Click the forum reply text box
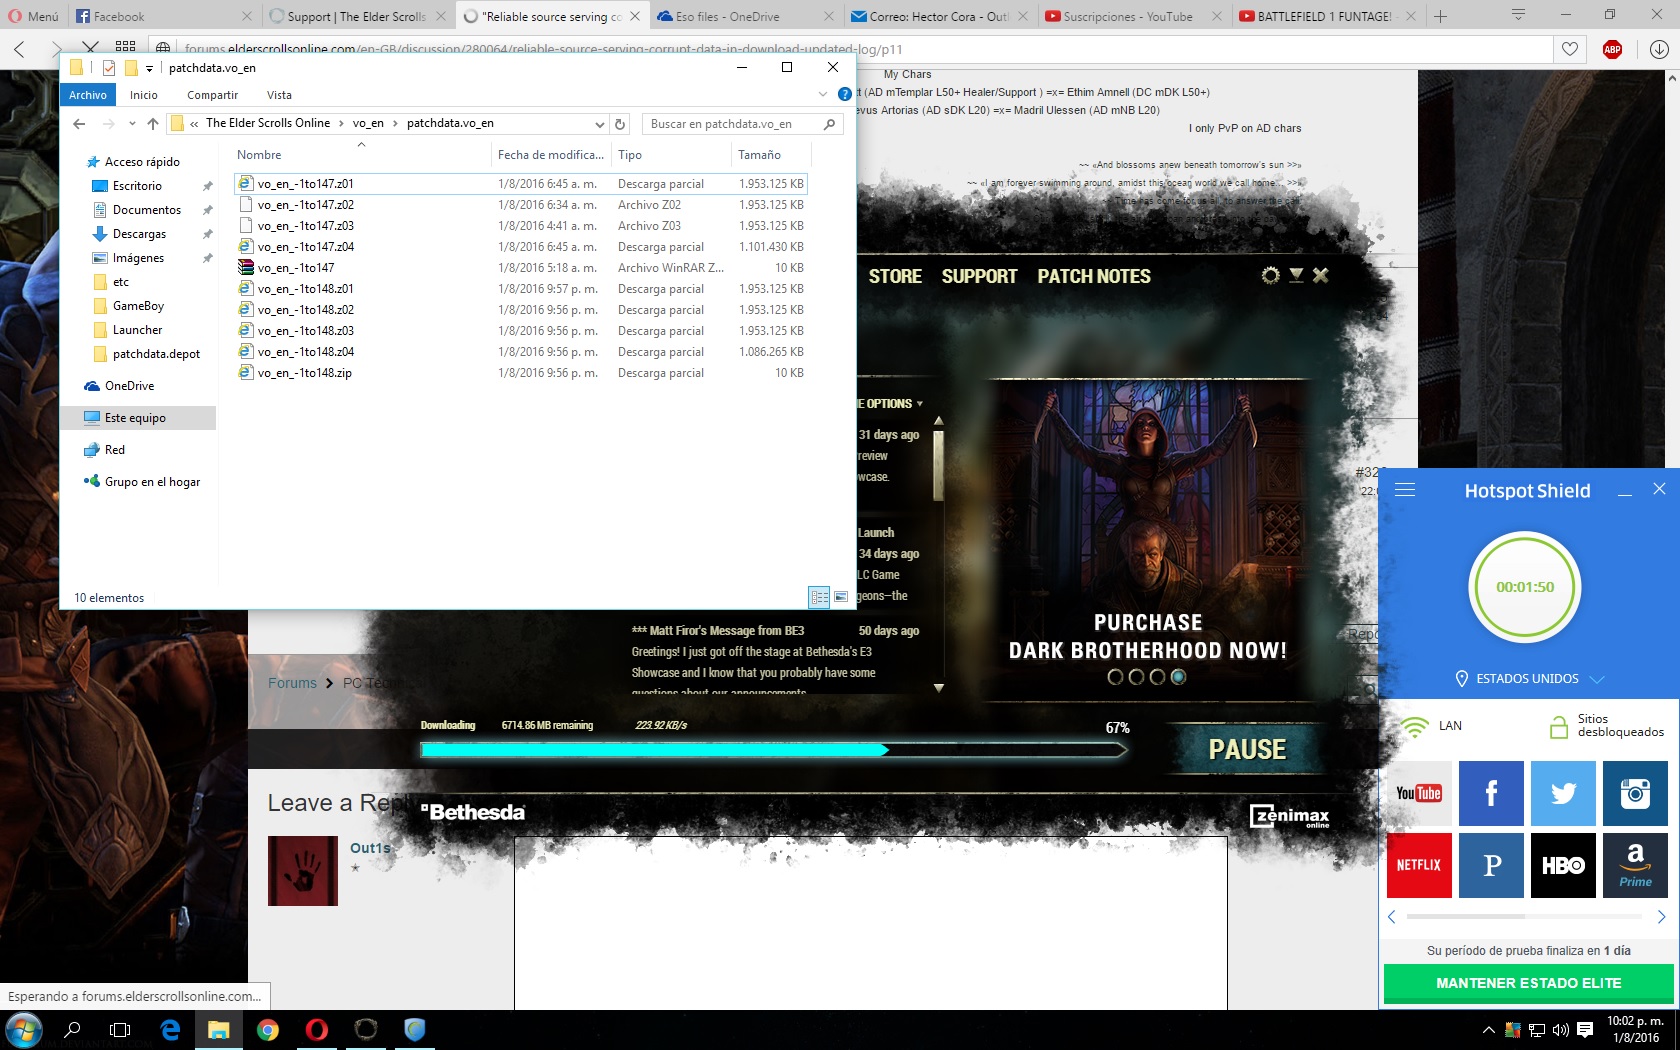The image size is (1680, 1050). tap(870, 923)
